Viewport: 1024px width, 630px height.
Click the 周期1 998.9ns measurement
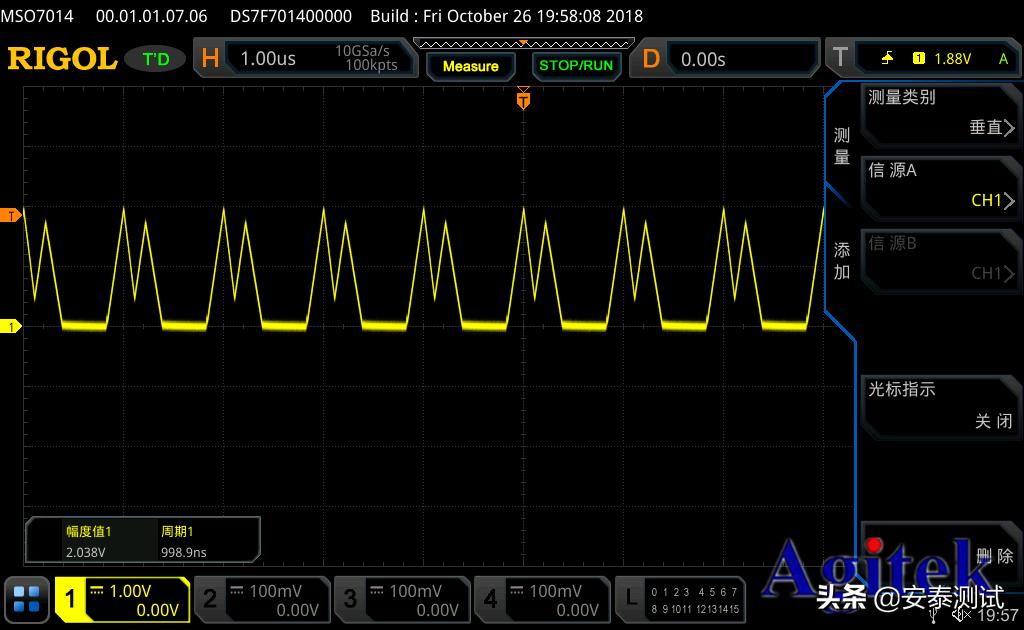[184, 541]
